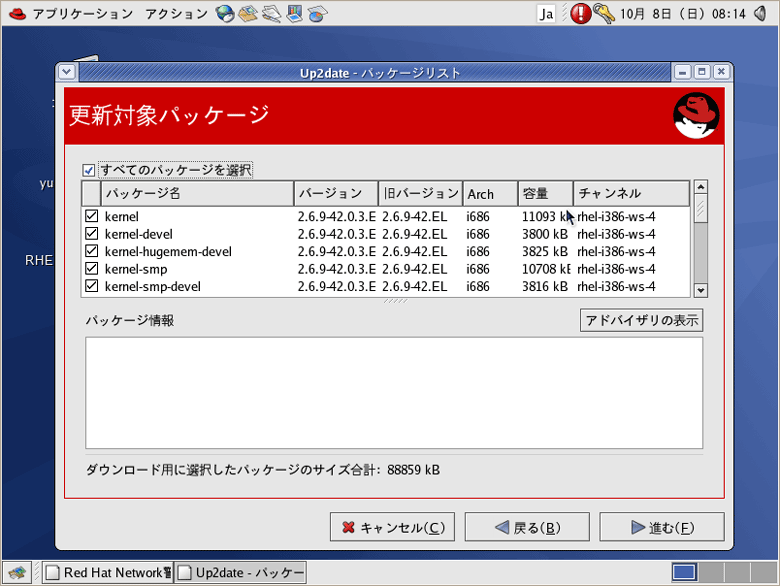Click the Ja input method indicator
Image resolution: width=780 pixels, height=586 pixels.
[546, 14]
